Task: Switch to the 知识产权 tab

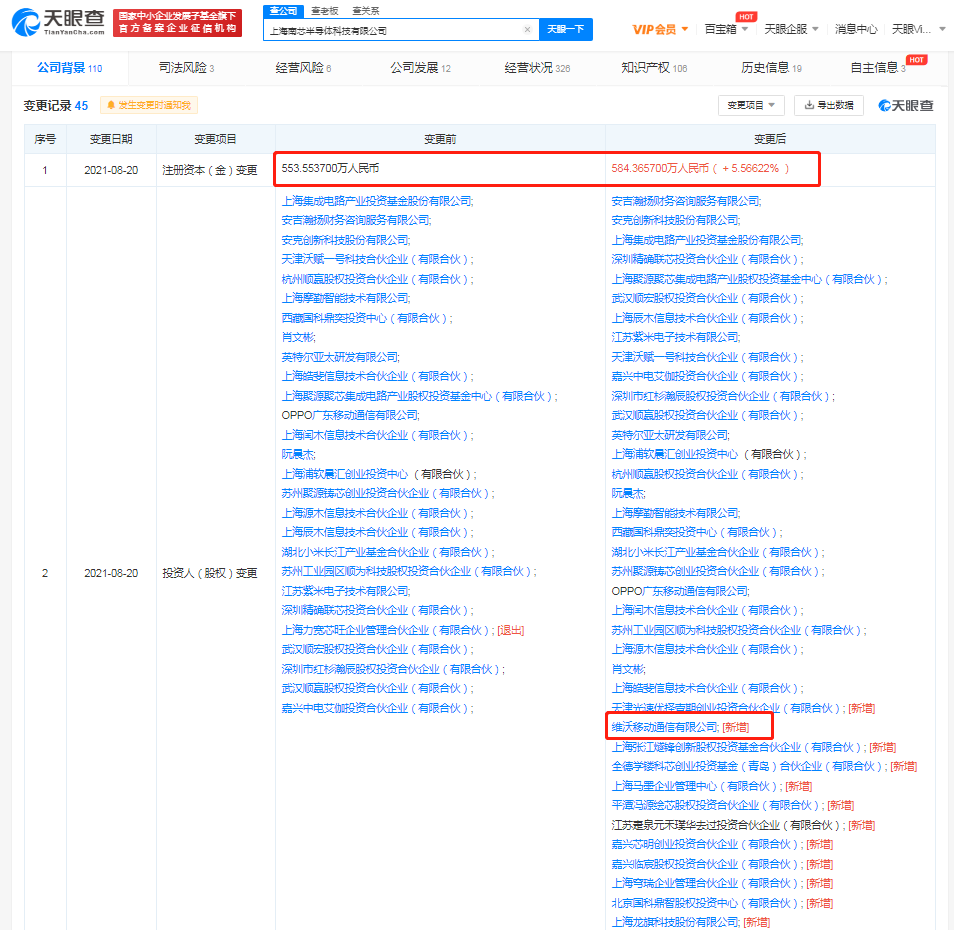Action: (654, 68)
